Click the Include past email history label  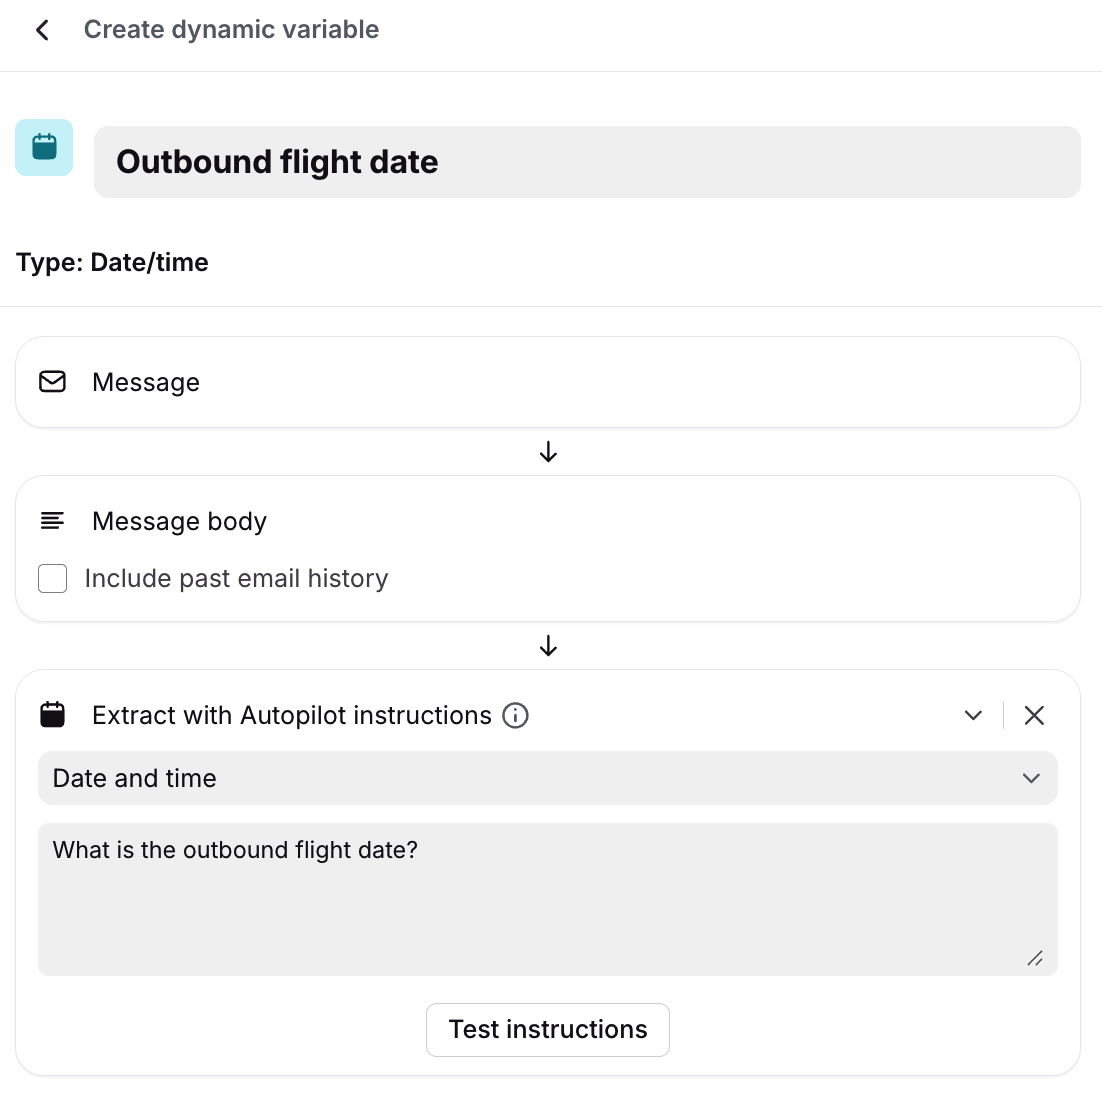coord(236,578)
